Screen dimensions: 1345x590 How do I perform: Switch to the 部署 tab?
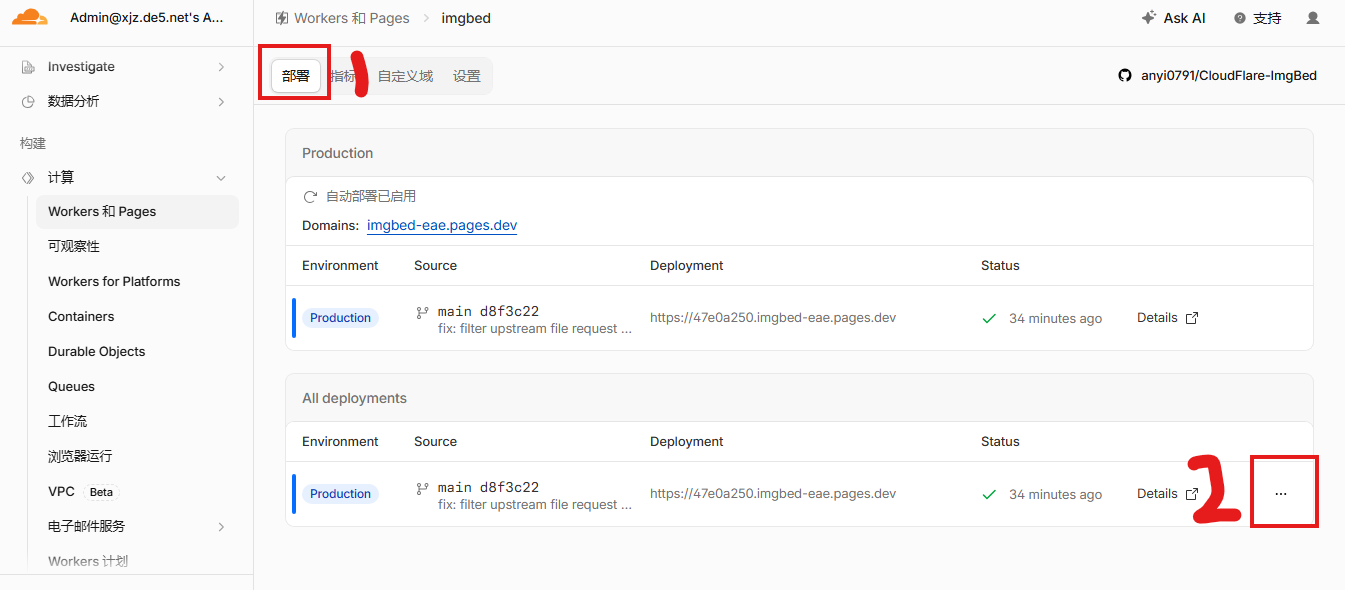tap(296, 76)
